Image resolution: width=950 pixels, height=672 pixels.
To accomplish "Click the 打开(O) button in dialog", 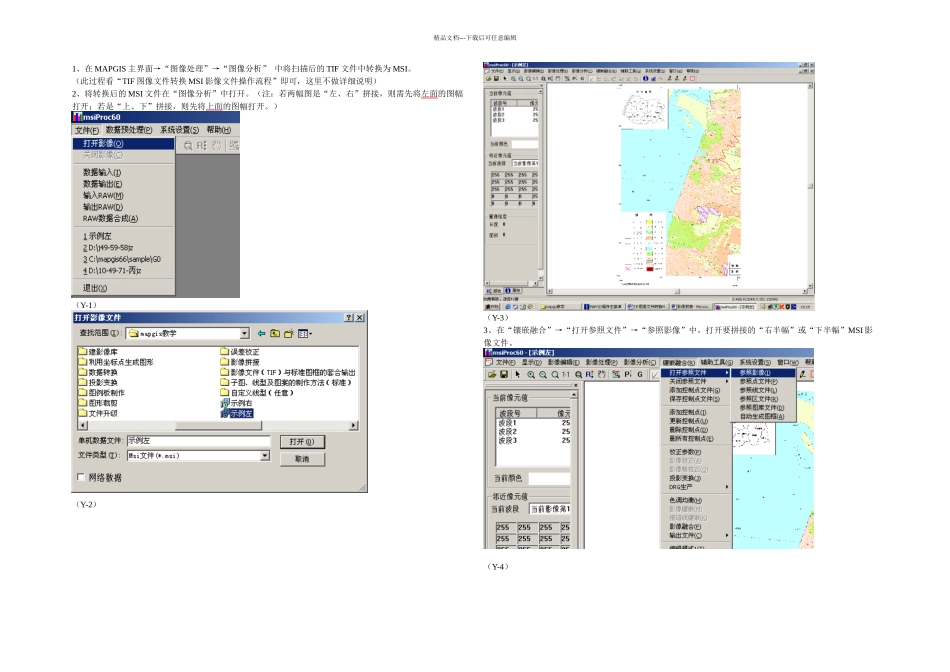I will tap(301, 441).
